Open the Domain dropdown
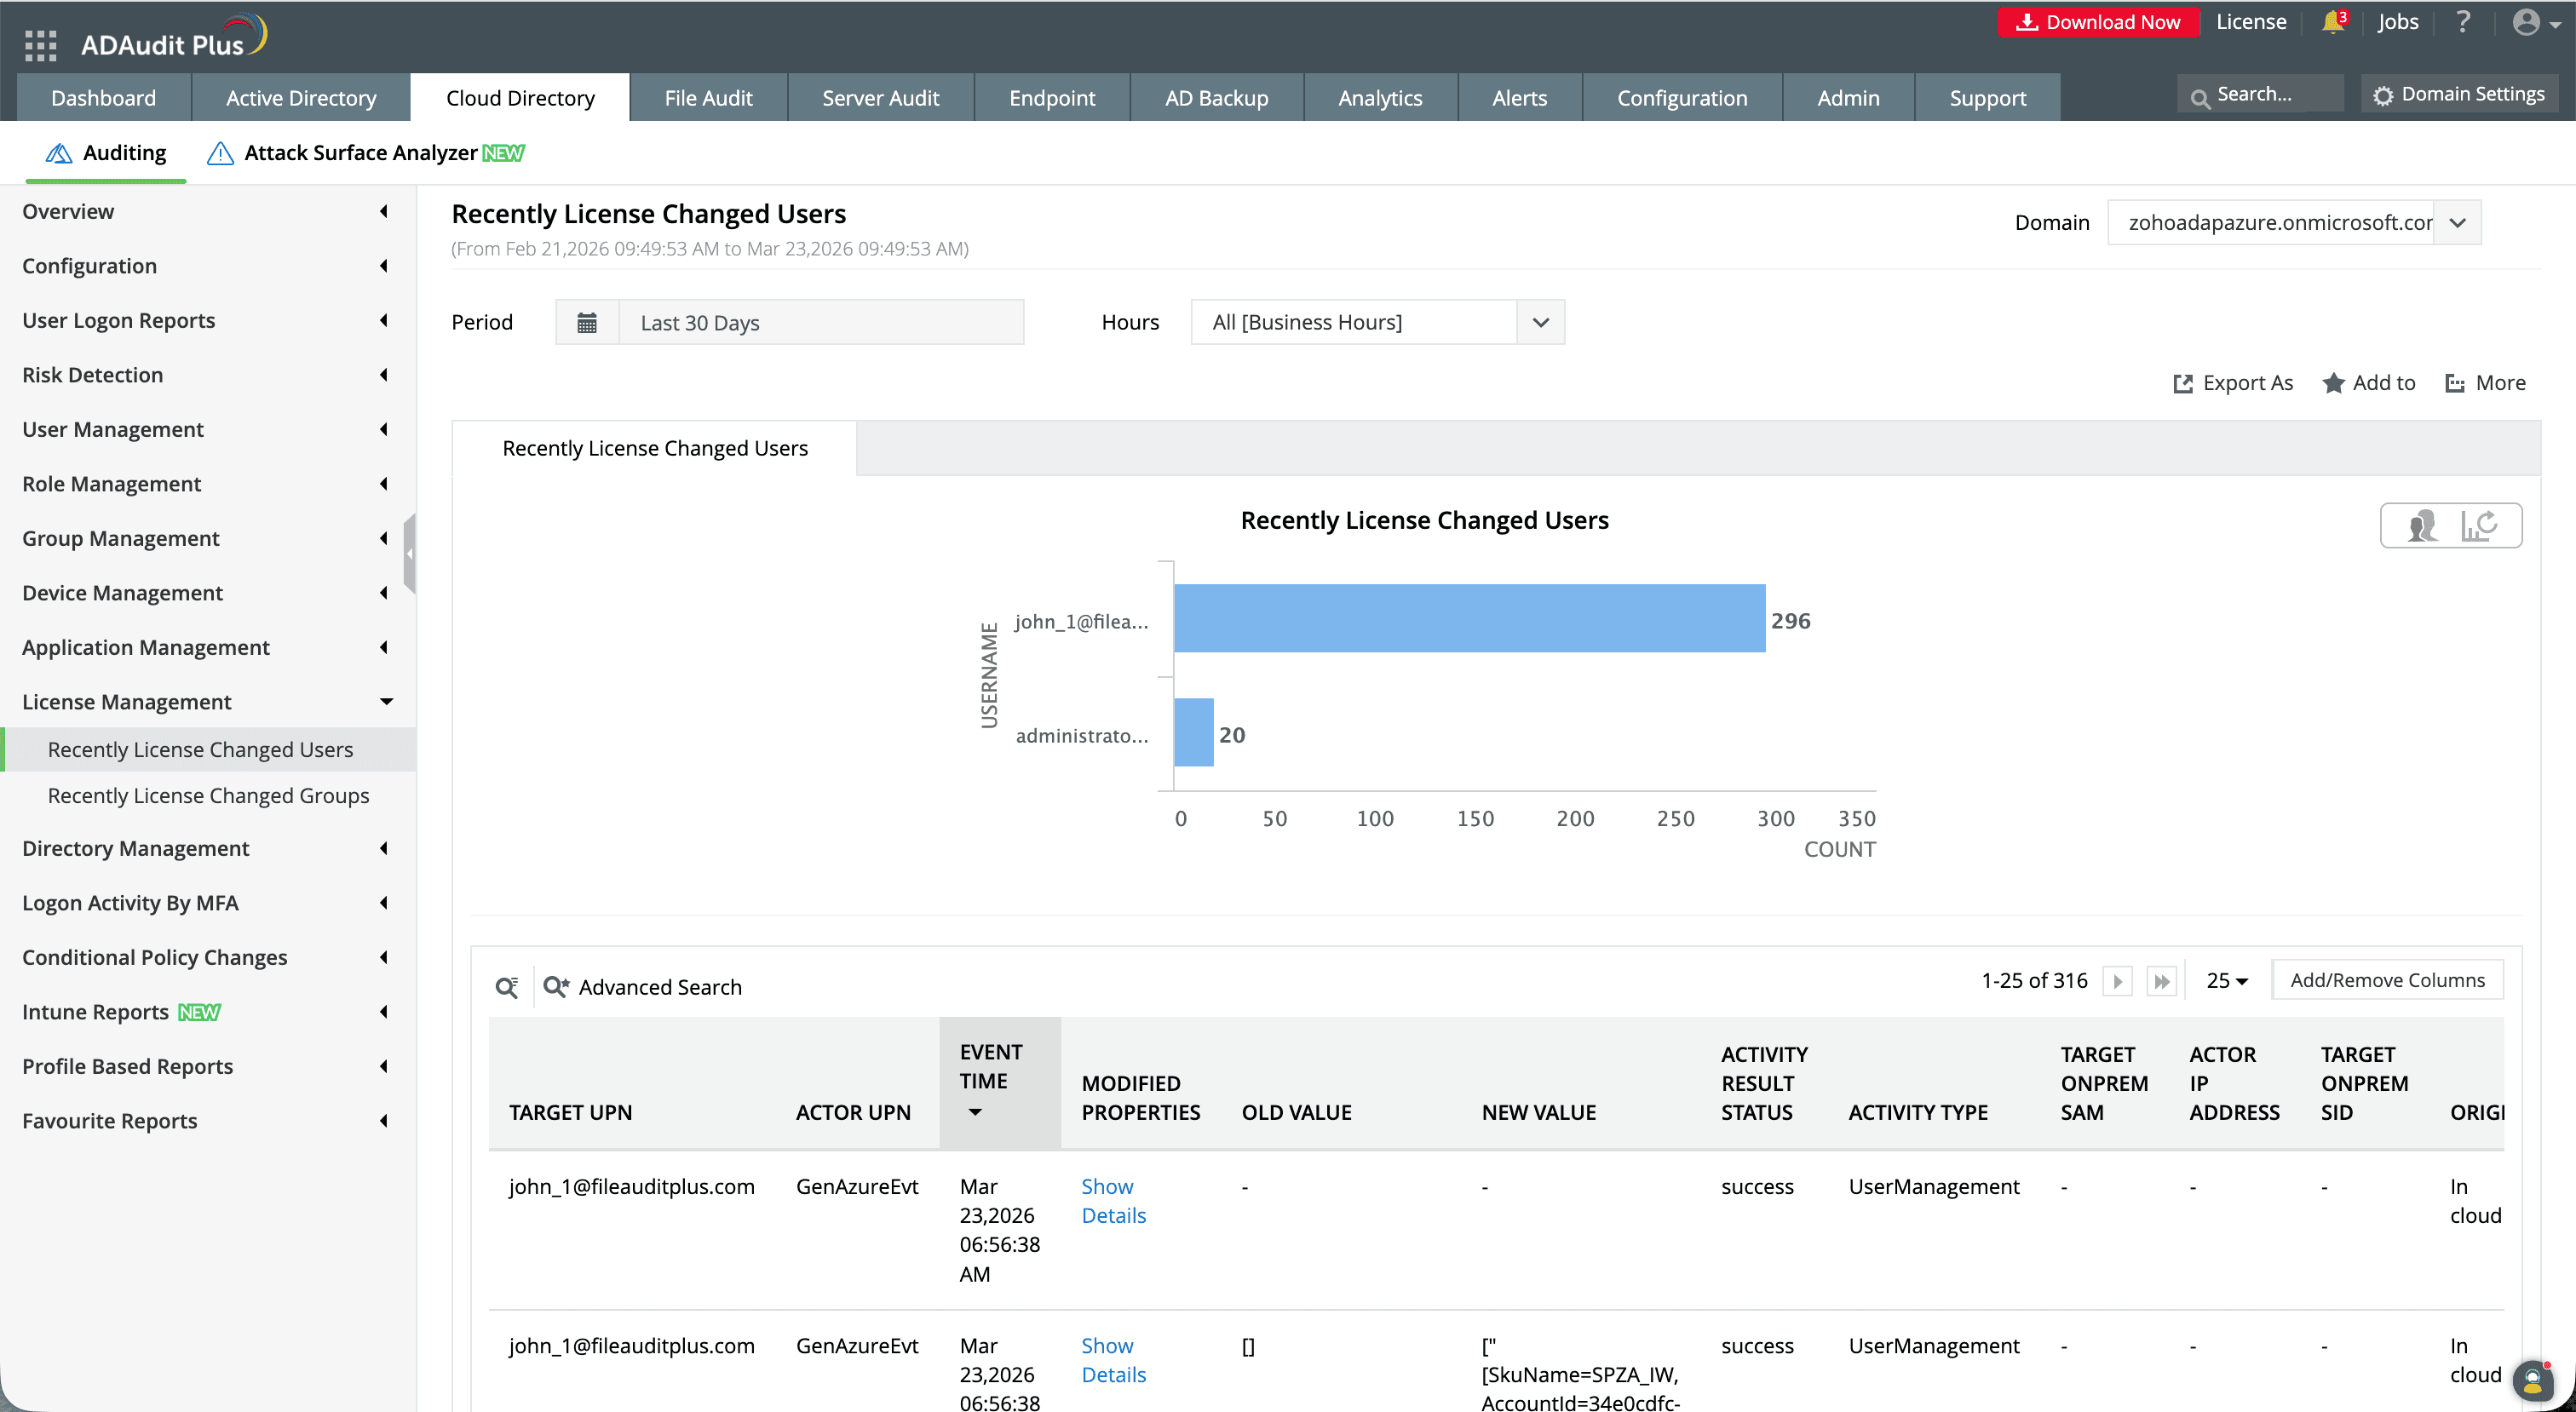2576x1412 pixels. pyautogui.click(x=2458, y=222)
